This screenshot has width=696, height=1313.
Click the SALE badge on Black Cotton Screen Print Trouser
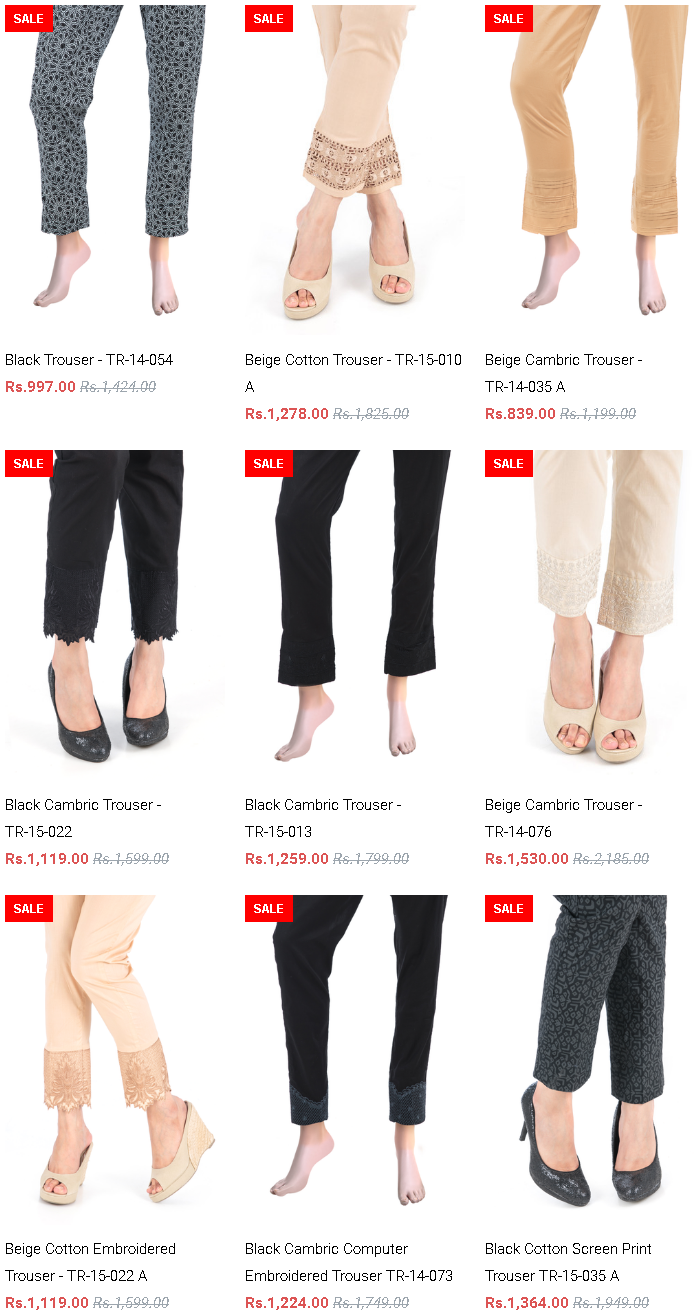pos(509,909)
